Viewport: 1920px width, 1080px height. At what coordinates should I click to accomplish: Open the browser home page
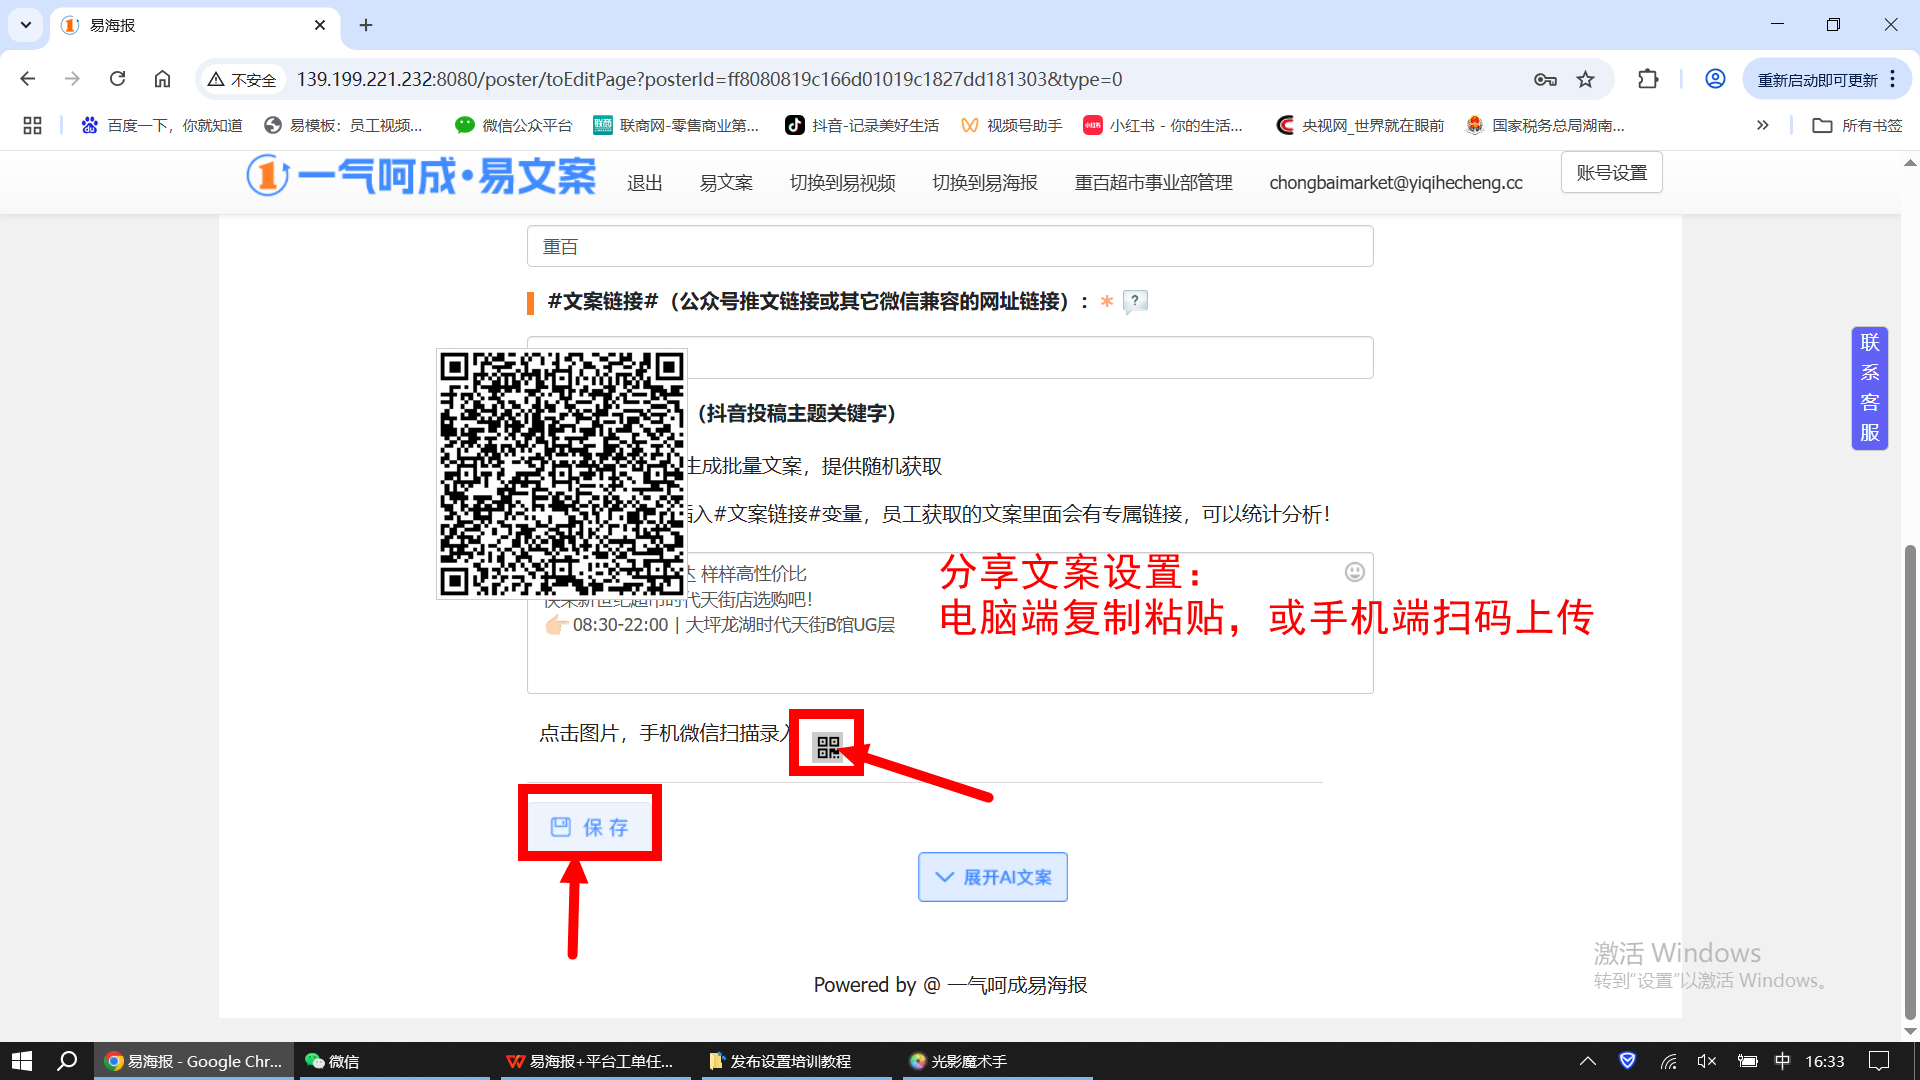coord(162,79)
